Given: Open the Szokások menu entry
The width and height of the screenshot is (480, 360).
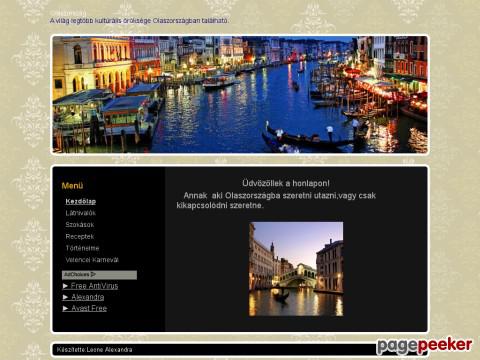Looking at the screenshot, I should [x=80, y=225].
